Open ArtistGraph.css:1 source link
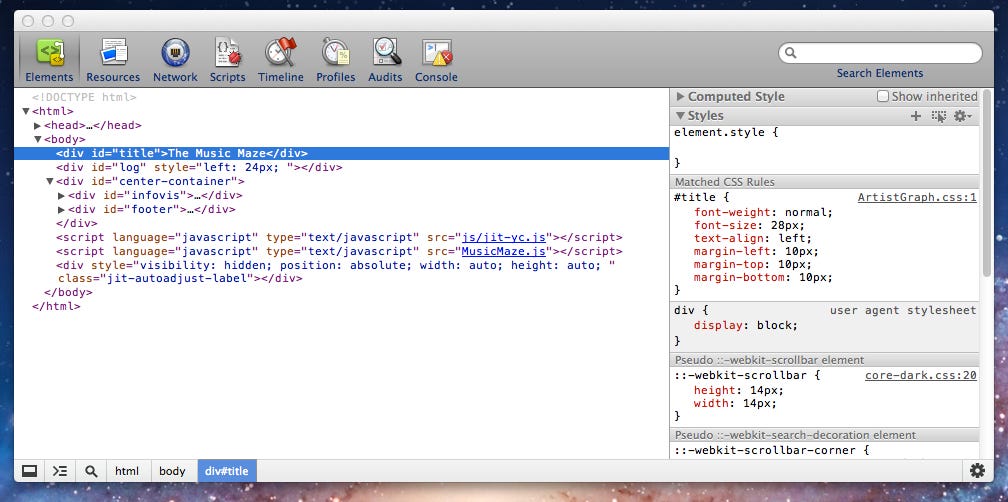 pos(917,197)
